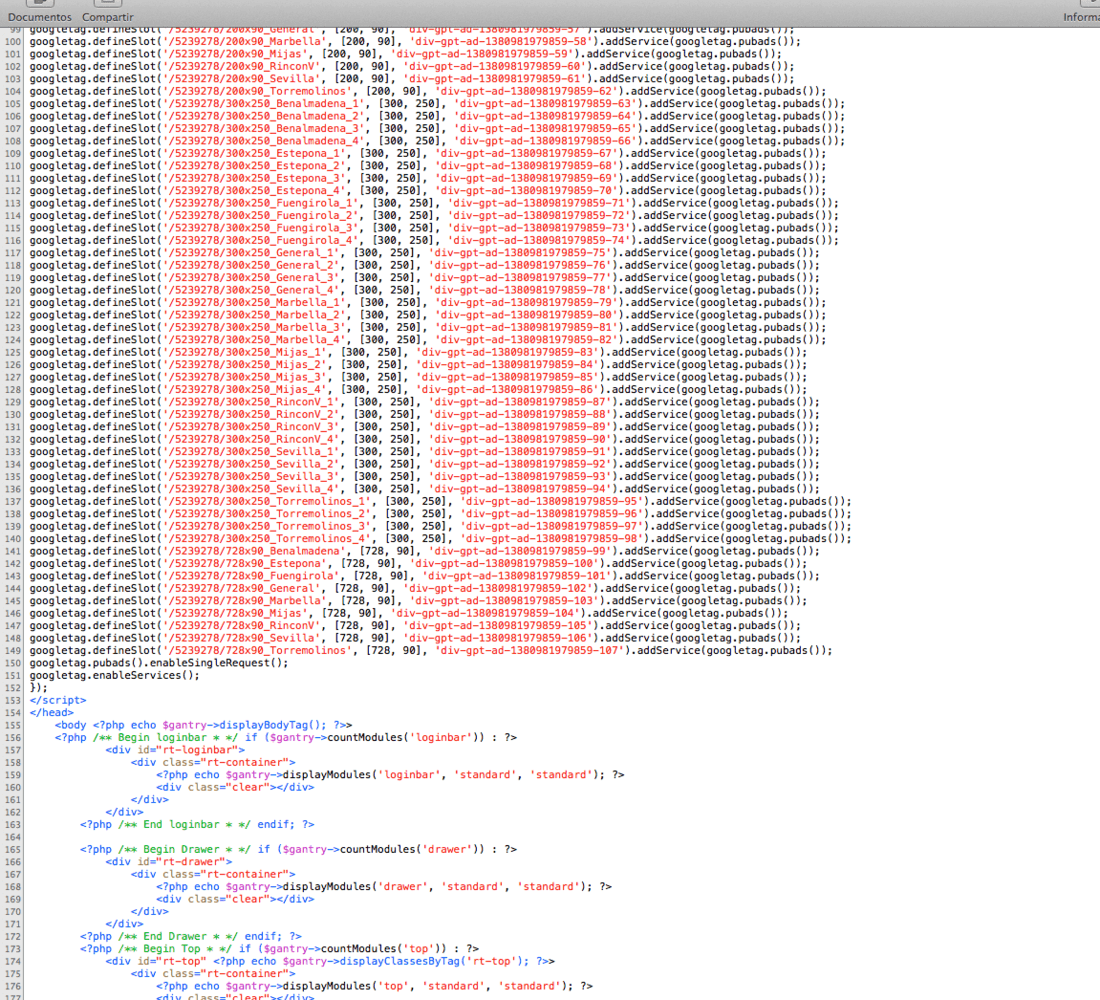
Task: Click the '/5239278/200x90_RinconV' string
Action: point(243,67)
